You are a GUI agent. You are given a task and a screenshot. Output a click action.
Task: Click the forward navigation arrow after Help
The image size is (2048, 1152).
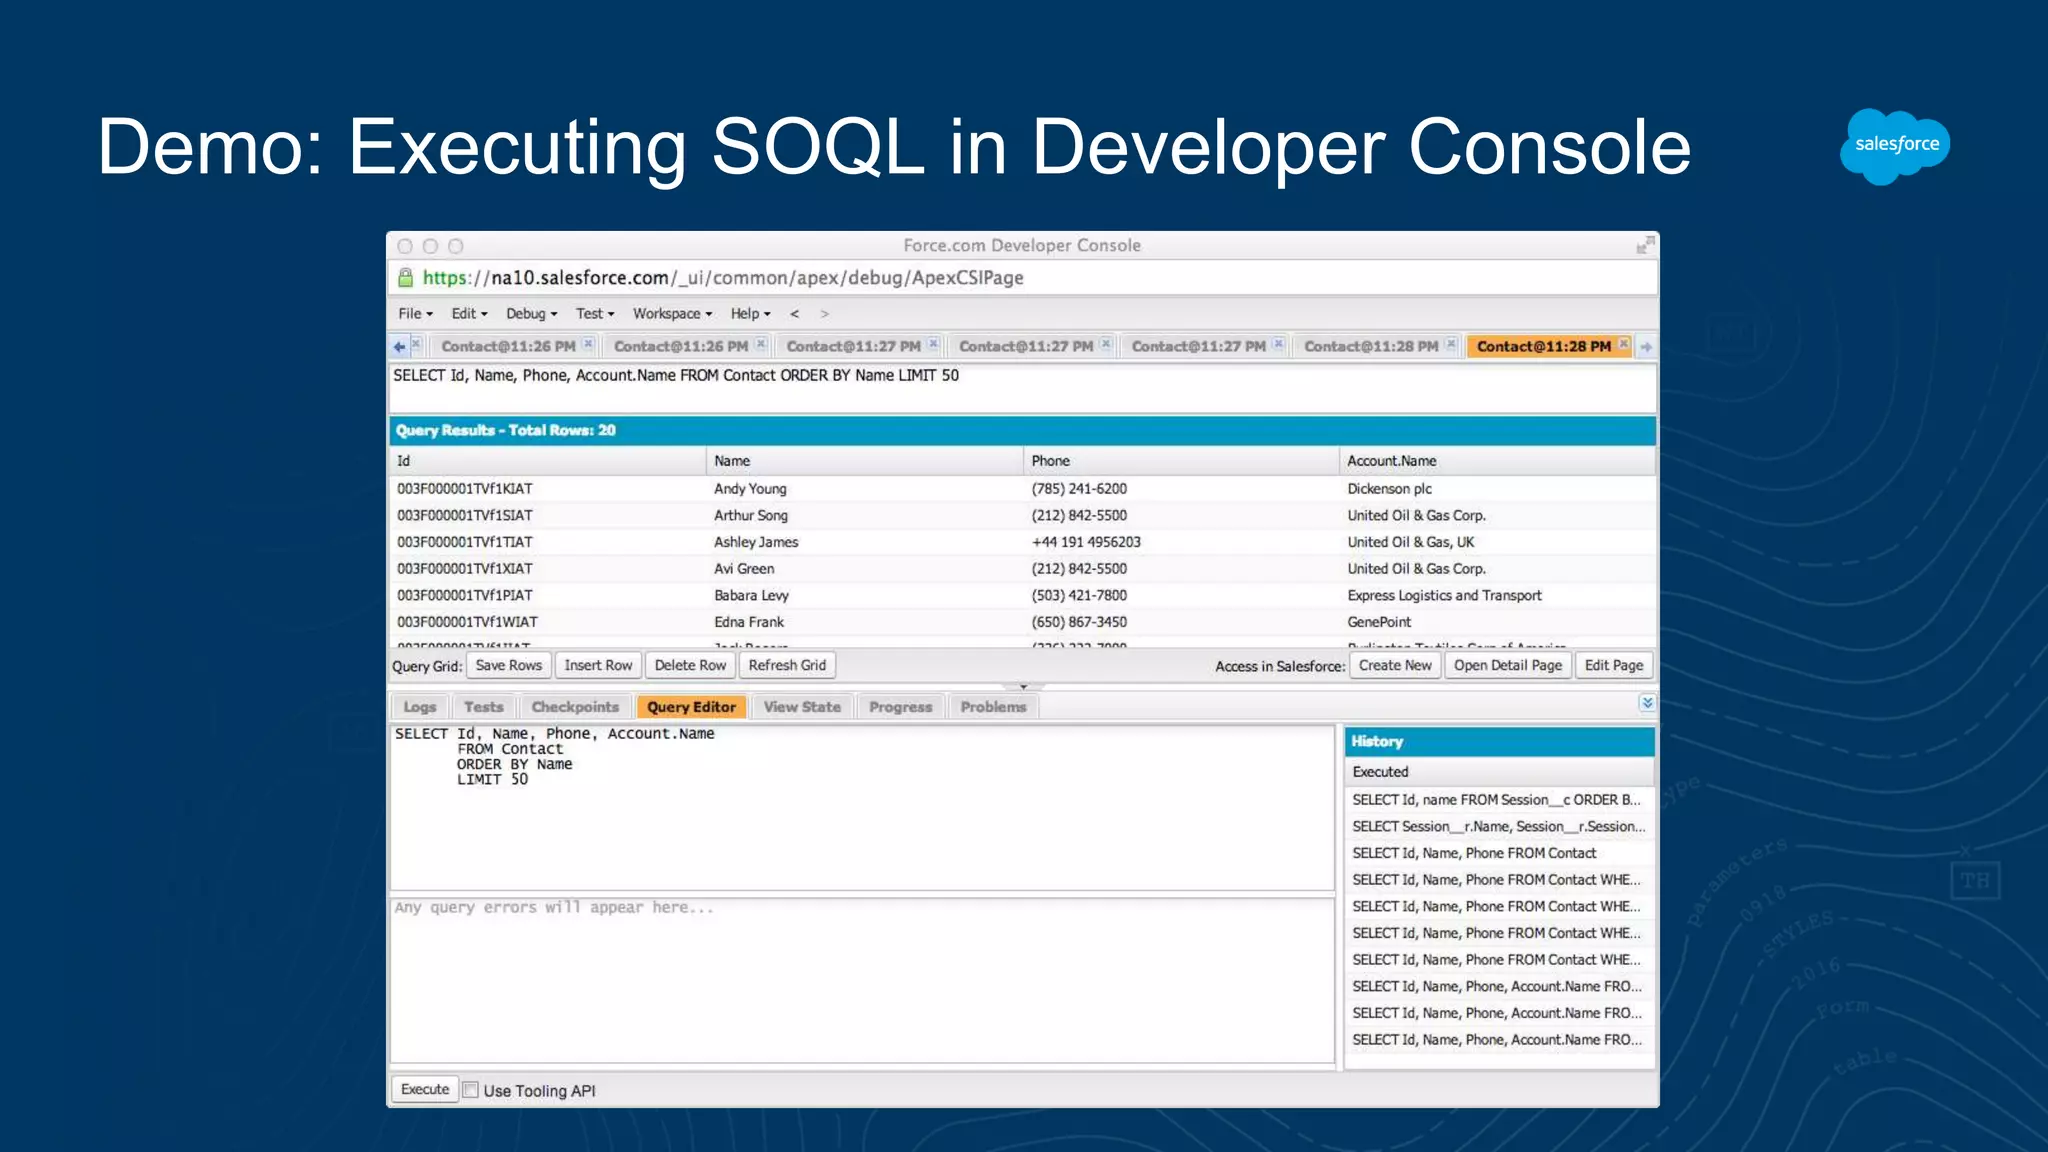tap(825, 314)
